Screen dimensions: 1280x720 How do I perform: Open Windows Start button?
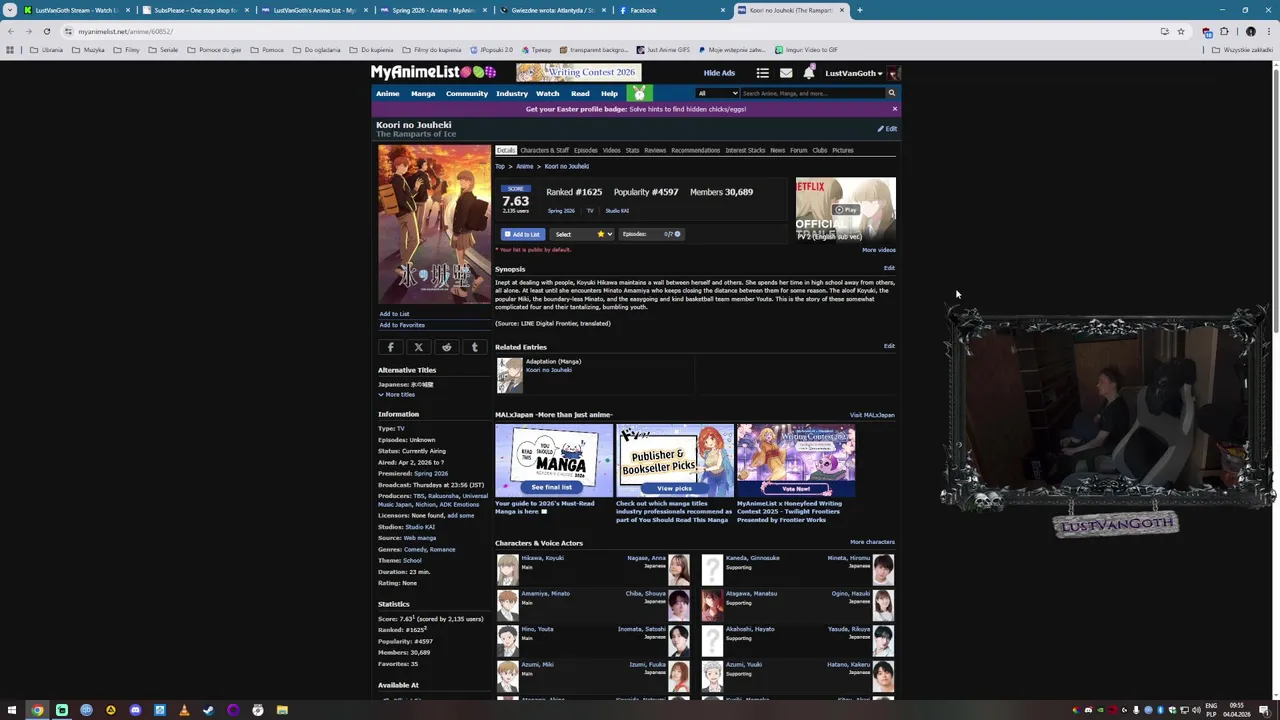pos(11,710)
